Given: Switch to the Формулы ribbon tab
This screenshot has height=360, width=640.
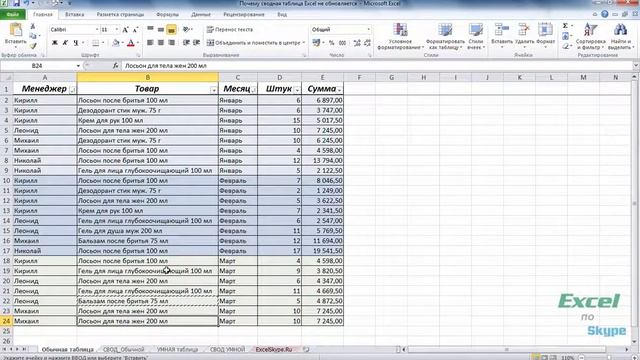Looking at the screenshot, I should click(x=167, y=14).
